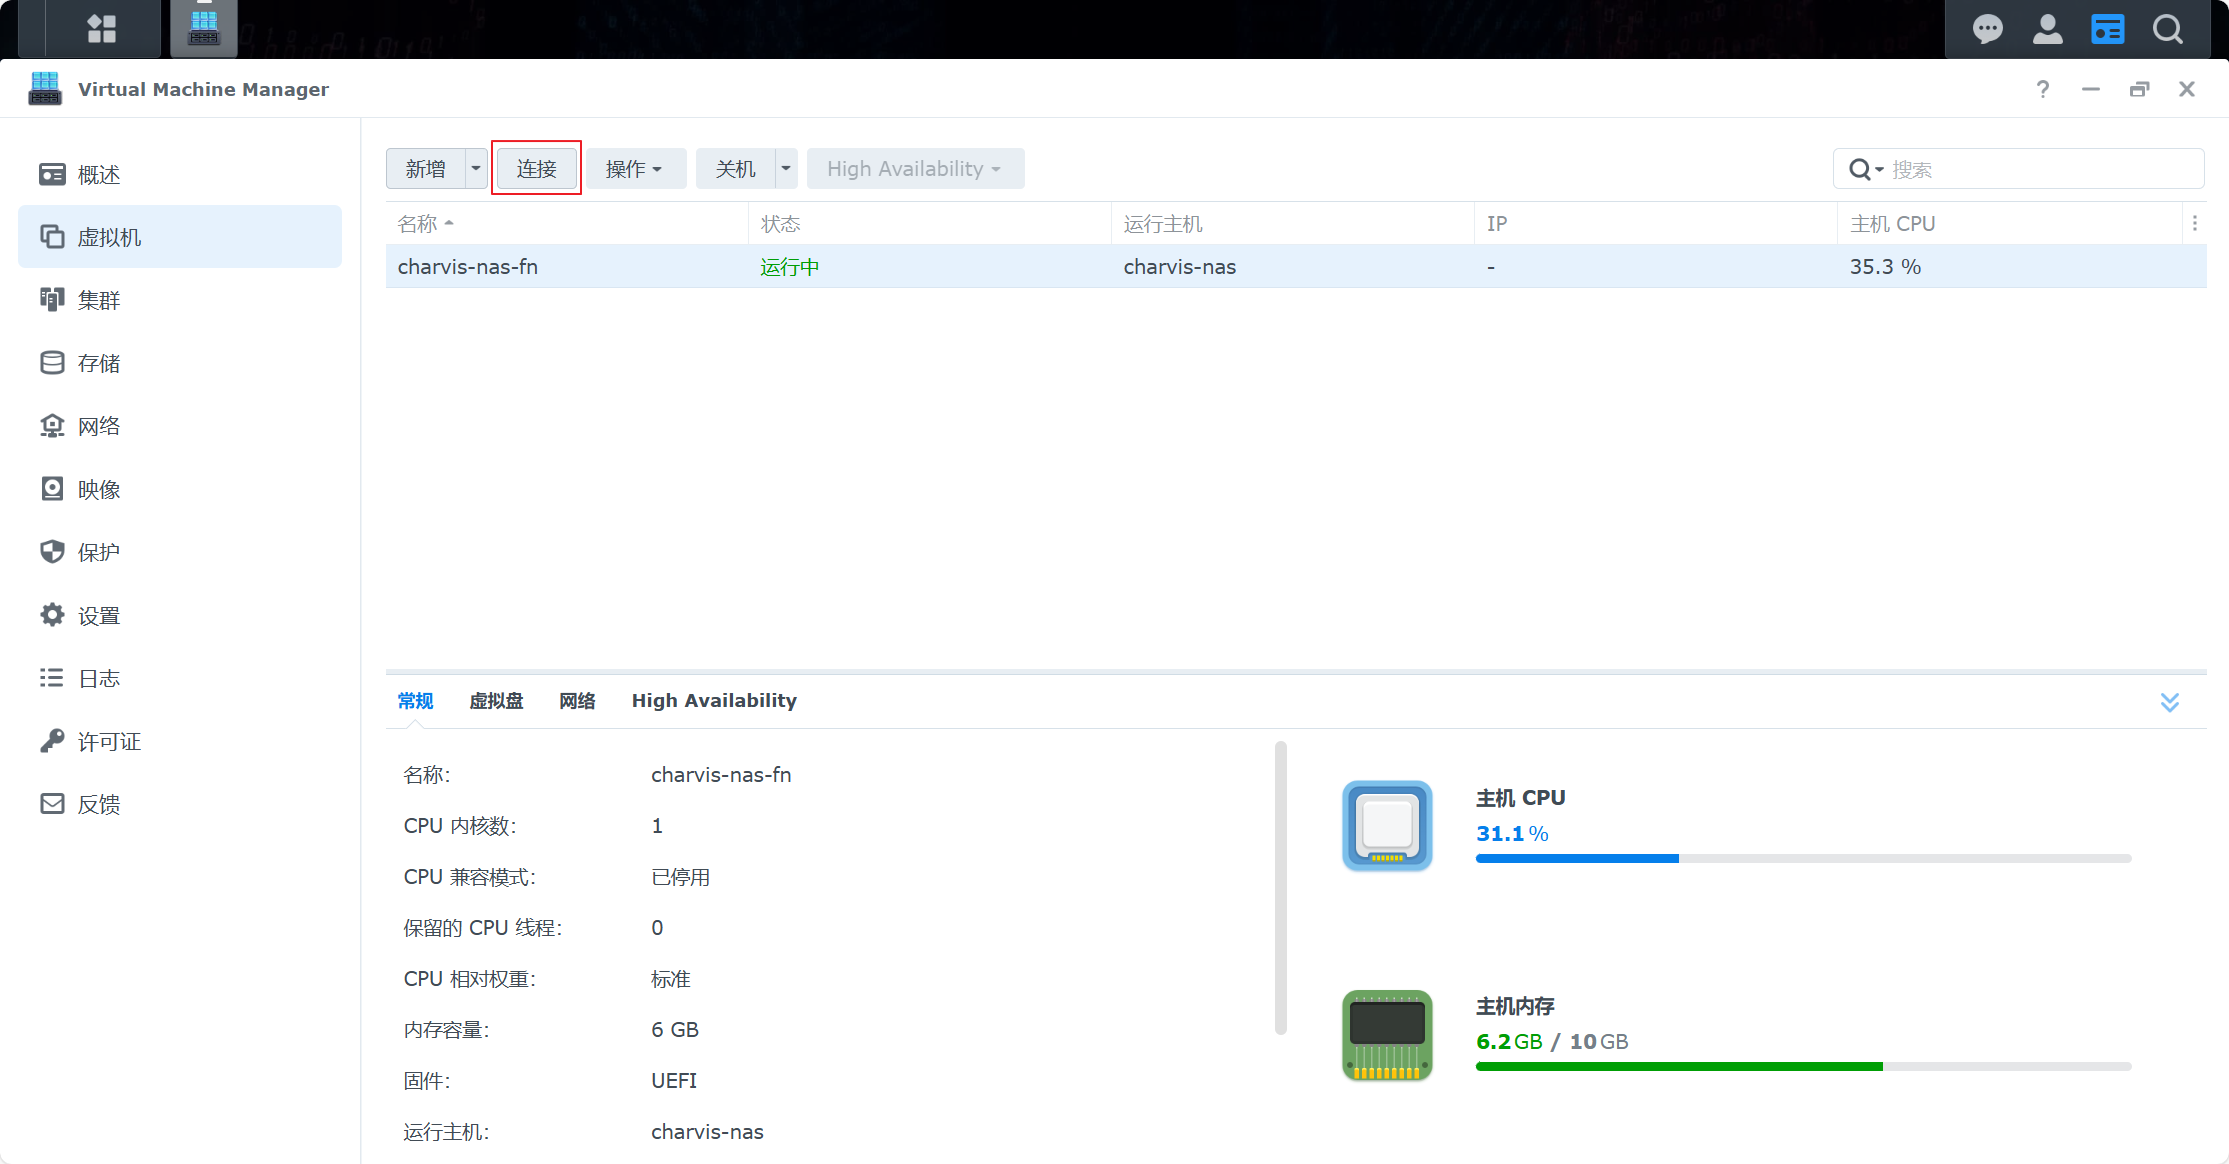Switch to the 虚拟盘 tab
This screenshot has width=2229, height=1164.
[x=496, y=701]
